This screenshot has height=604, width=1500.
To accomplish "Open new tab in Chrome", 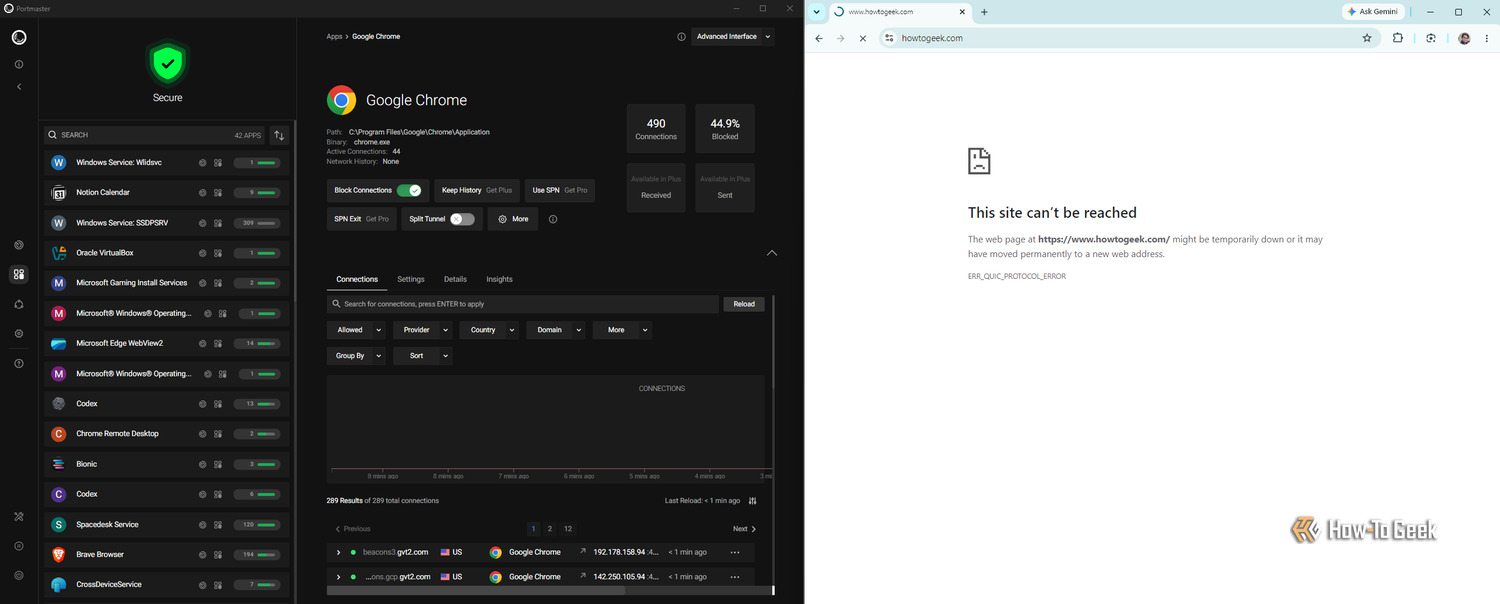I will (x=984, y=12).
